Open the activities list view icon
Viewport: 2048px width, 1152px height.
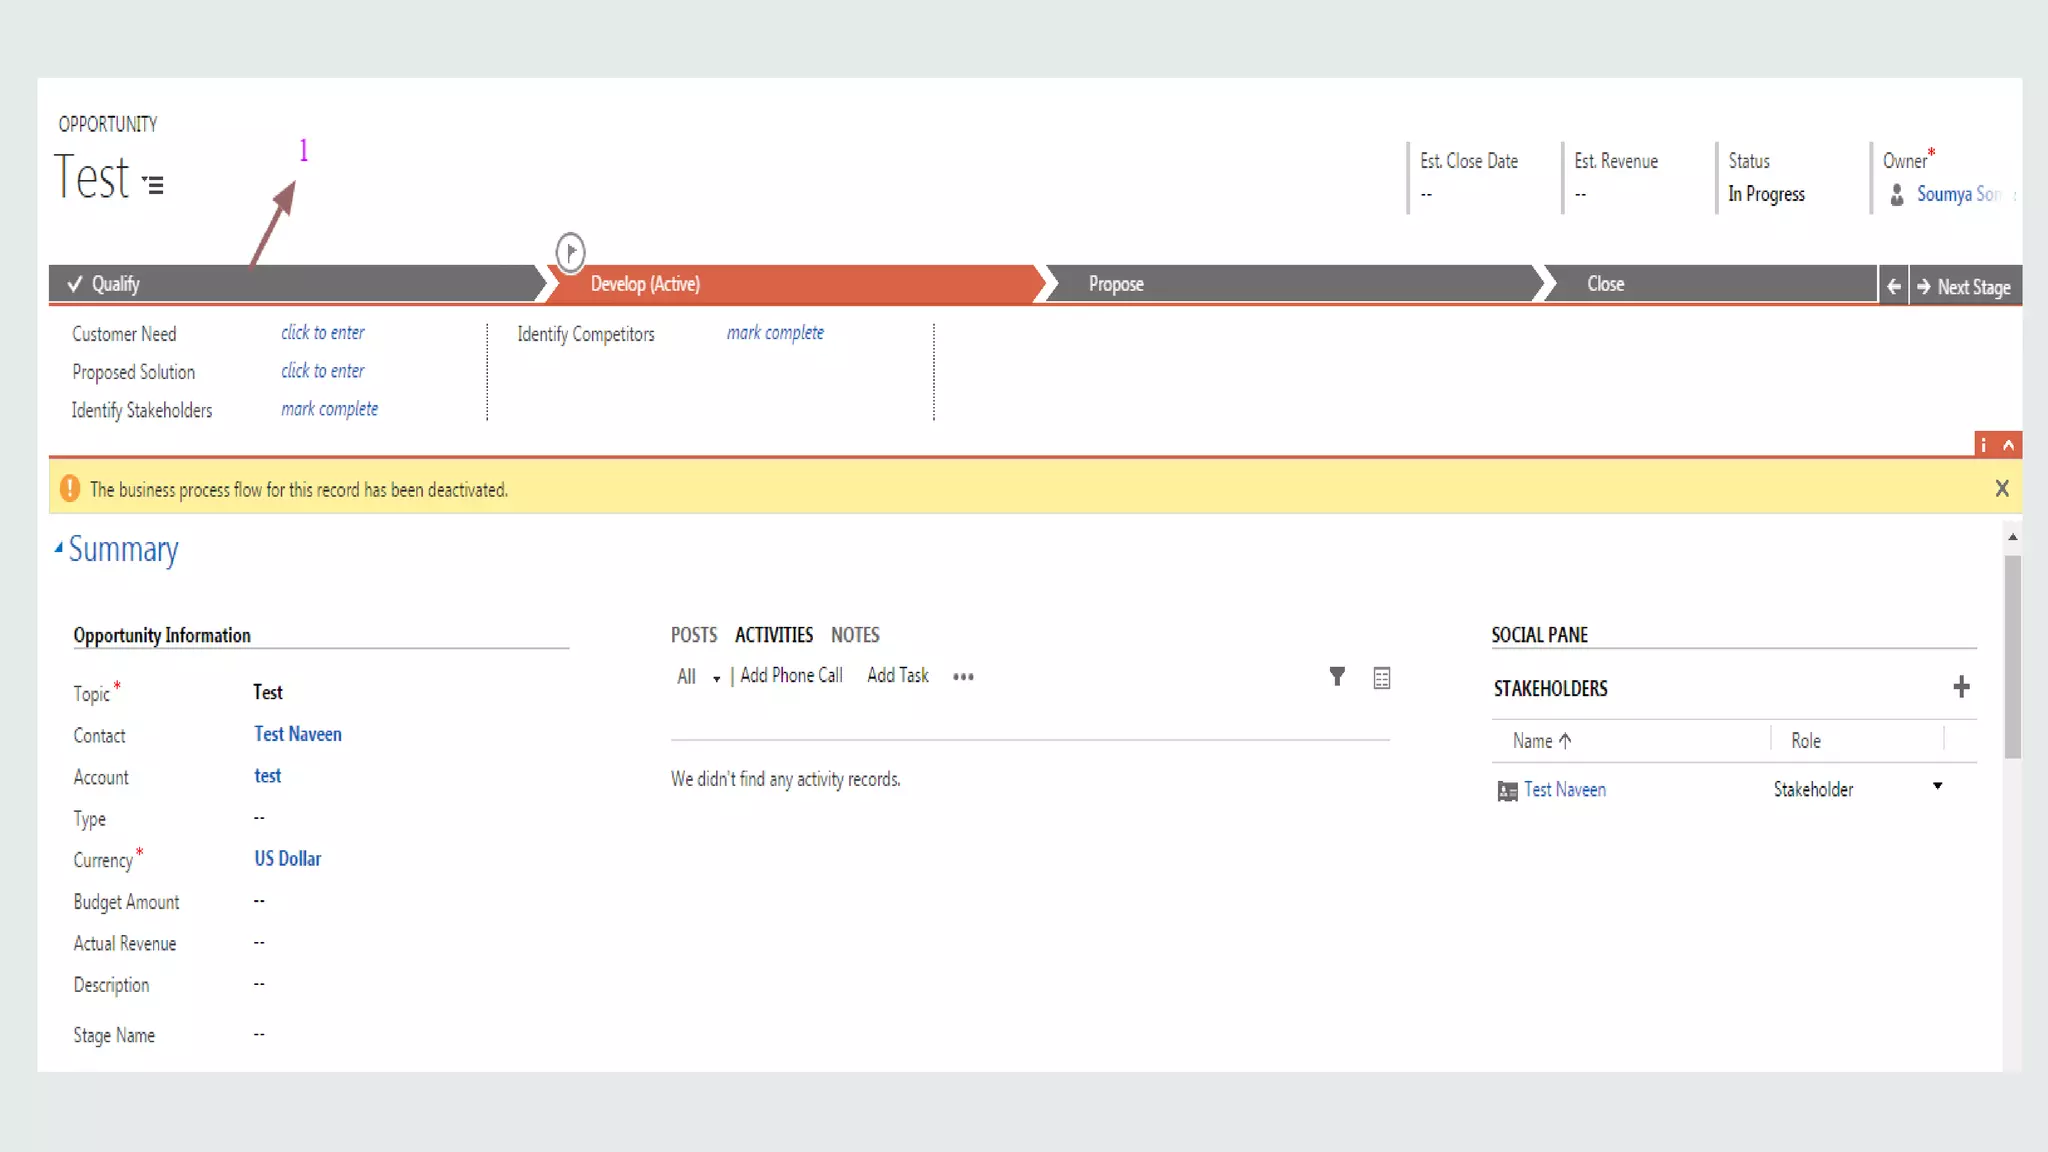(x=1381, y=678)
